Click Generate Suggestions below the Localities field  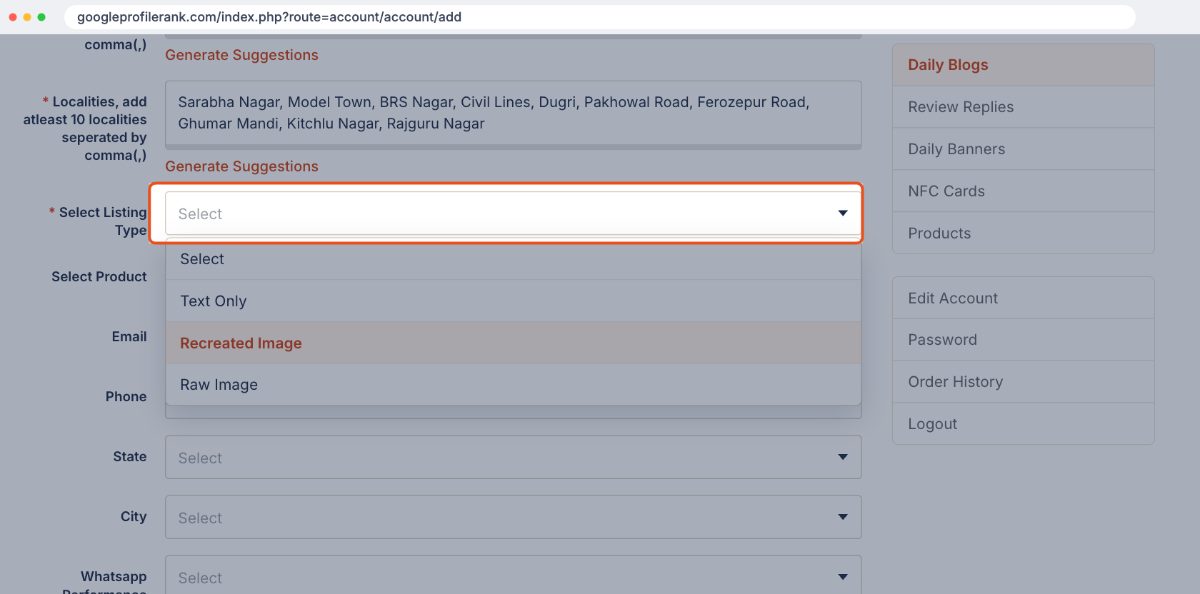pos(242,166)
